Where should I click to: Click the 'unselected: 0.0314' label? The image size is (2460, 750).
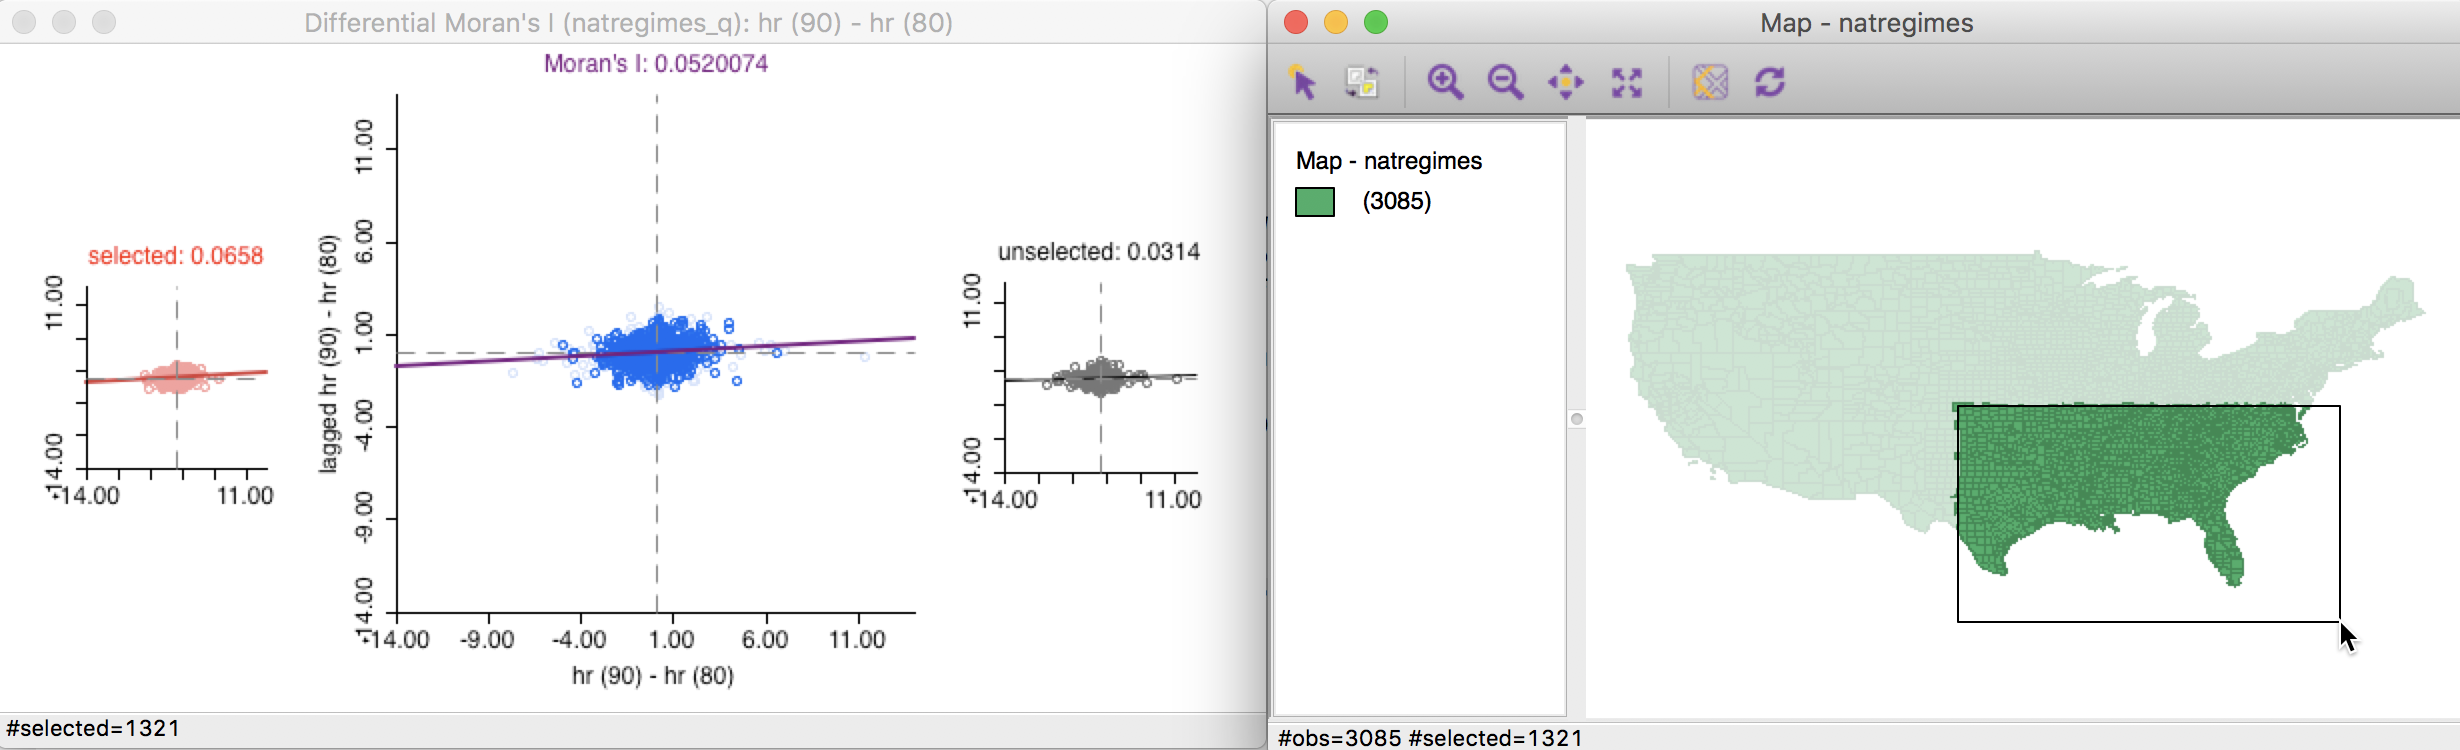pos(1099,252)
